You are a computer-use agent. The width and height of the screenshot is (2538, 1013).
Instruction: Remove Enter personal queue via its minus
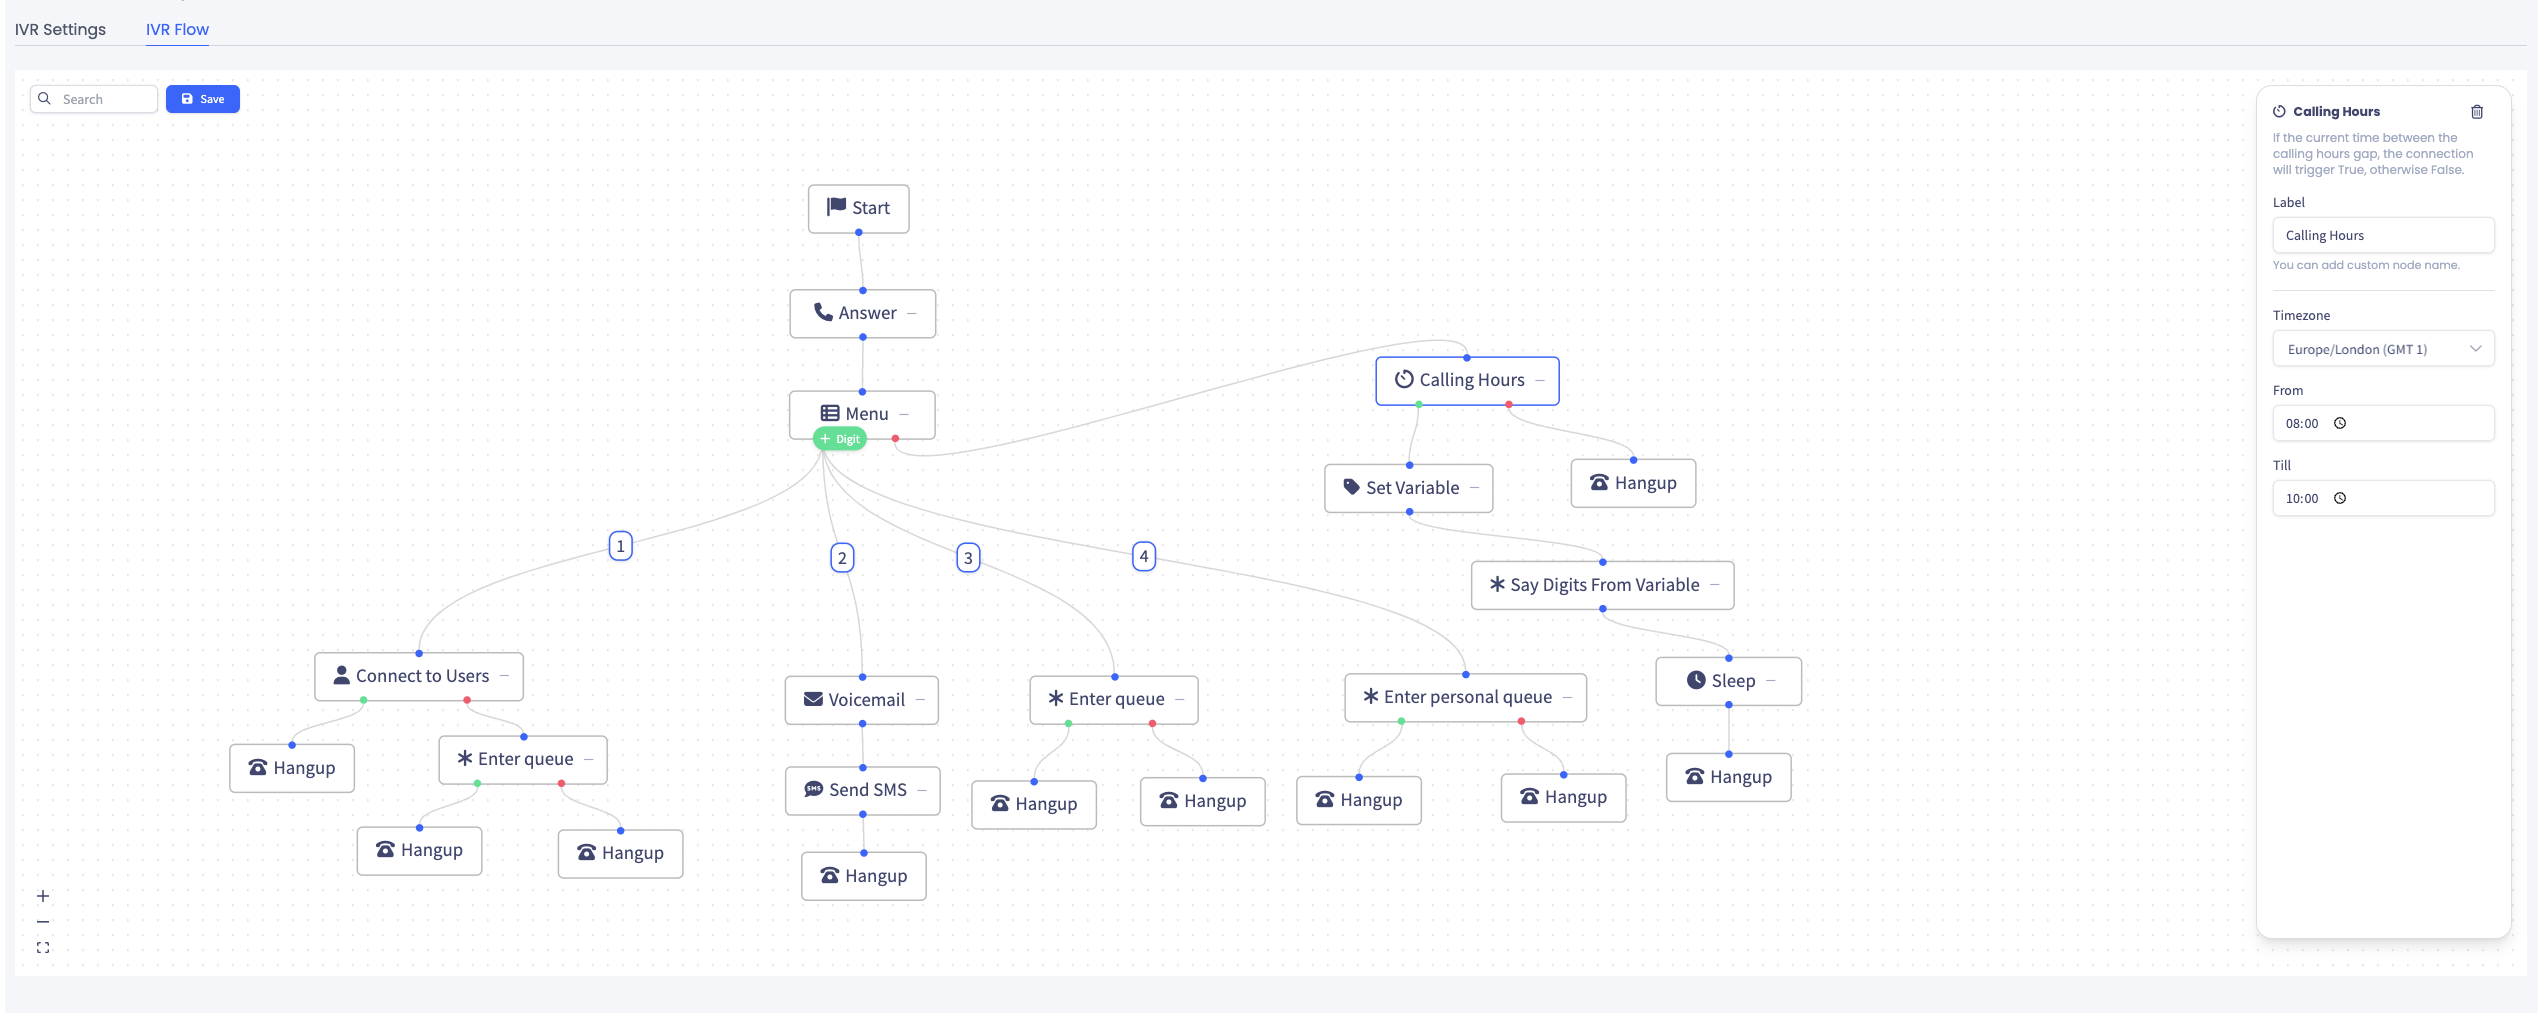click(1568, 698)
